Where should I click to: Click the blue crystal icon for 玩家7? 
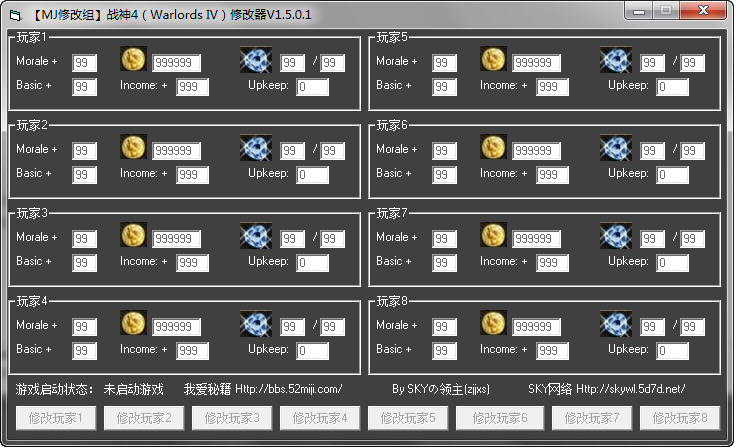tap(616, 236)
